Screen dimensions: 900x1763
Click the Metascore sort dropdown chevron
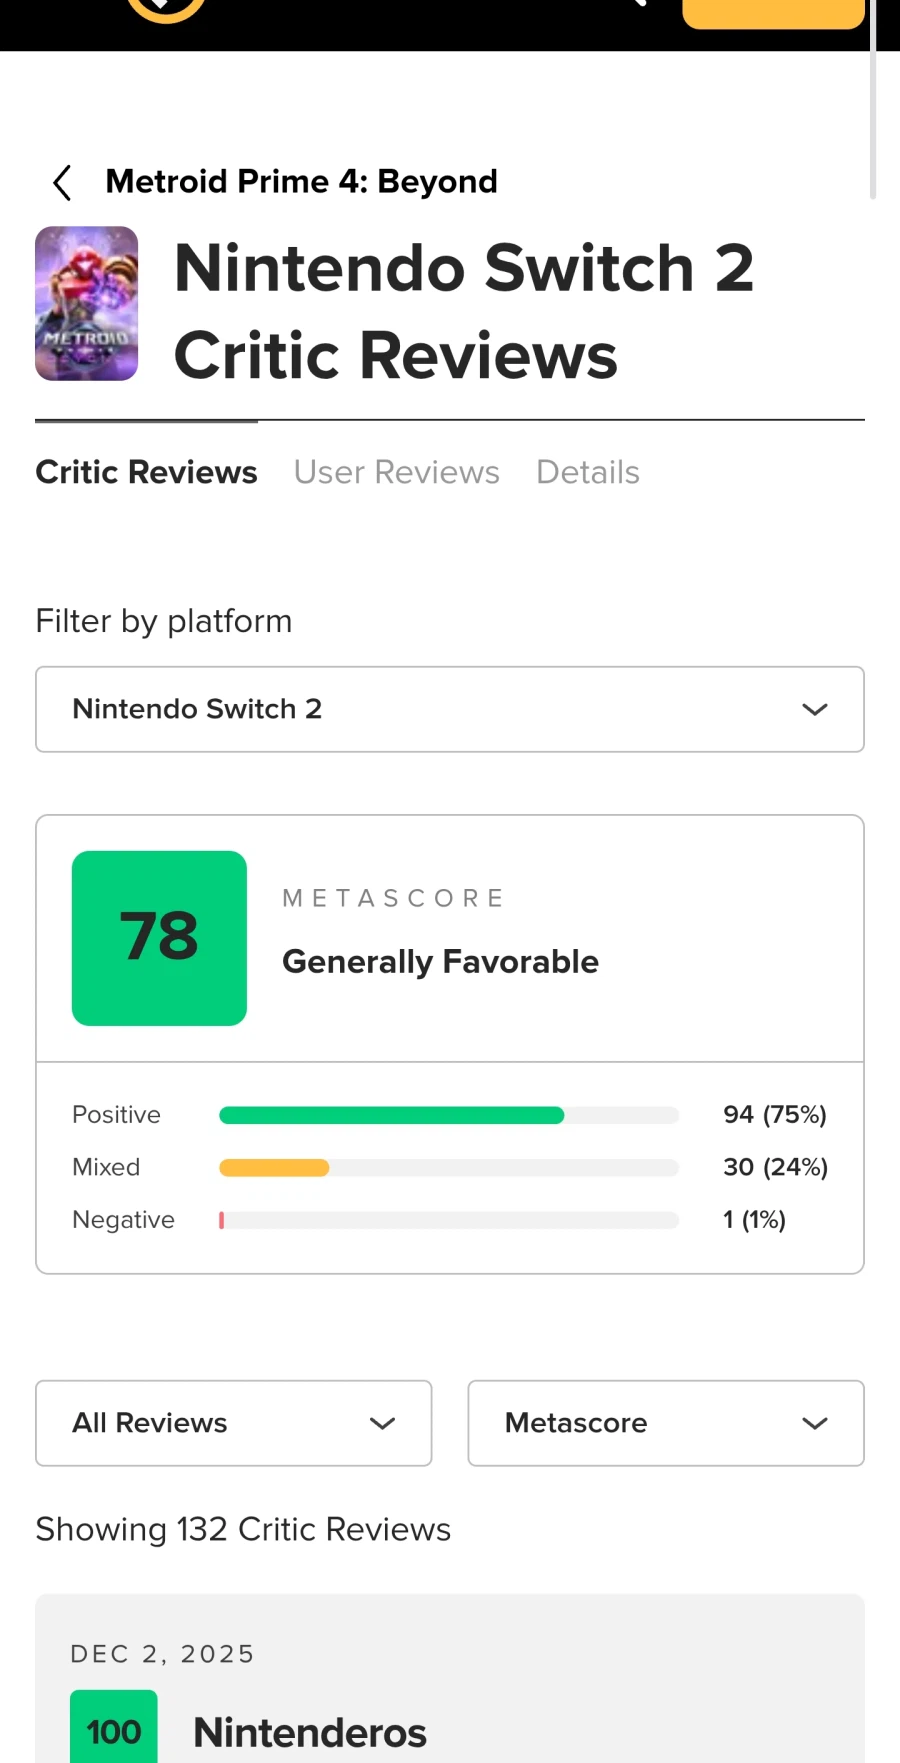(814, 1423)
